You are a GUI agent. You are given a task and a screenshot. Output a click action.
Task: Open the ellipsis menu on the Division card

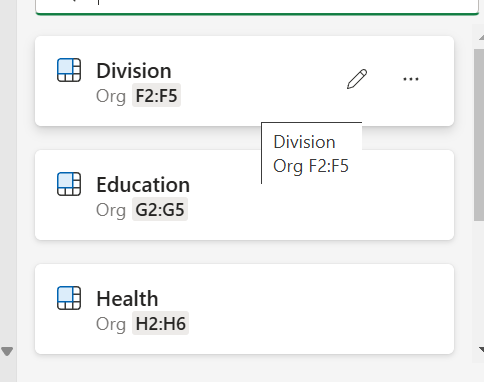[411, 79]
